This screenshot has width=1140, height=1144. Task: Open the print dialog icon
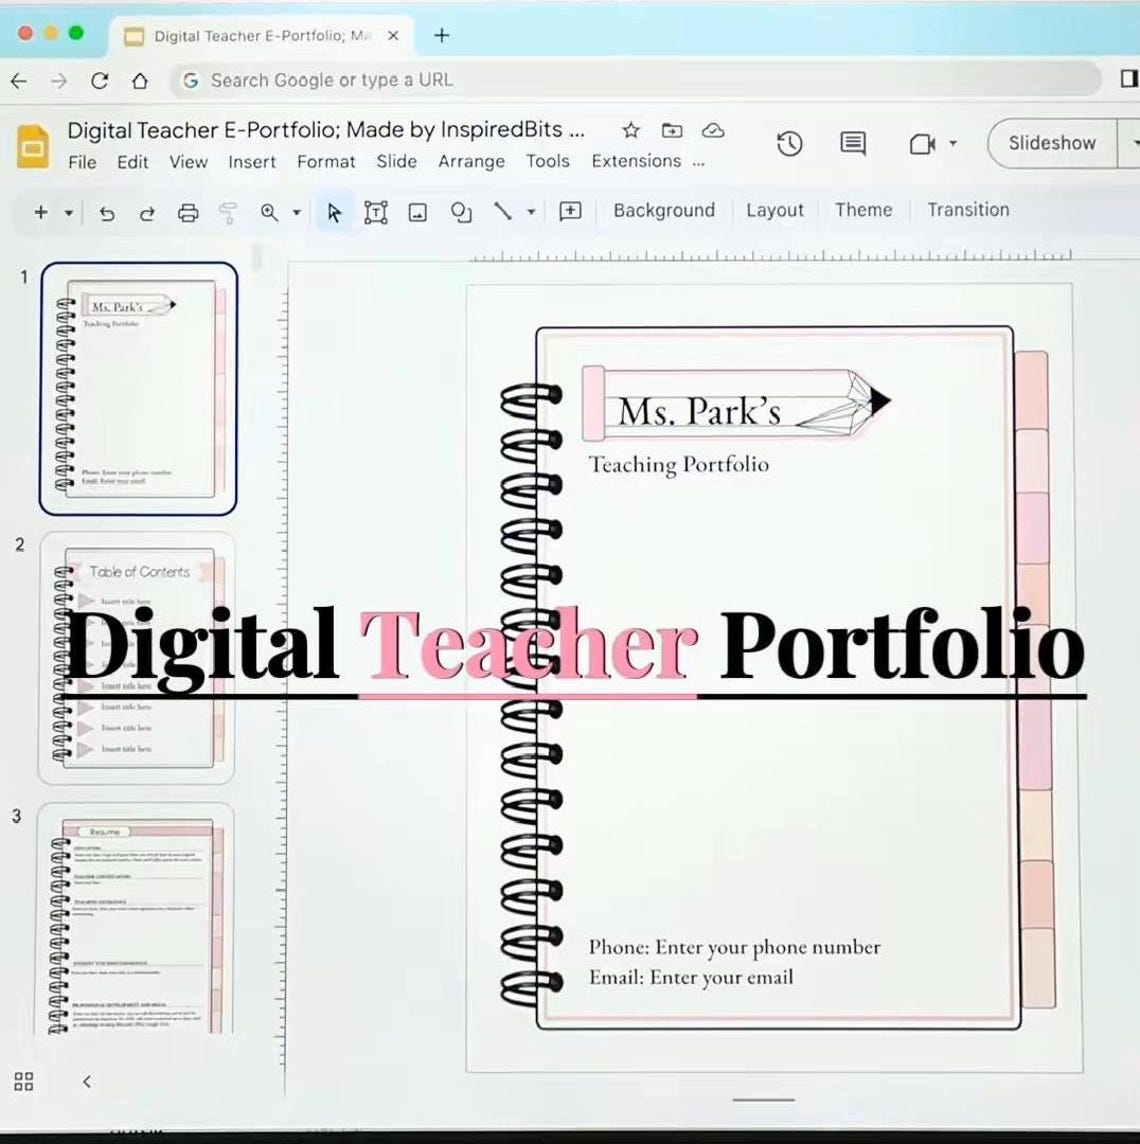[x=187, y=212]
